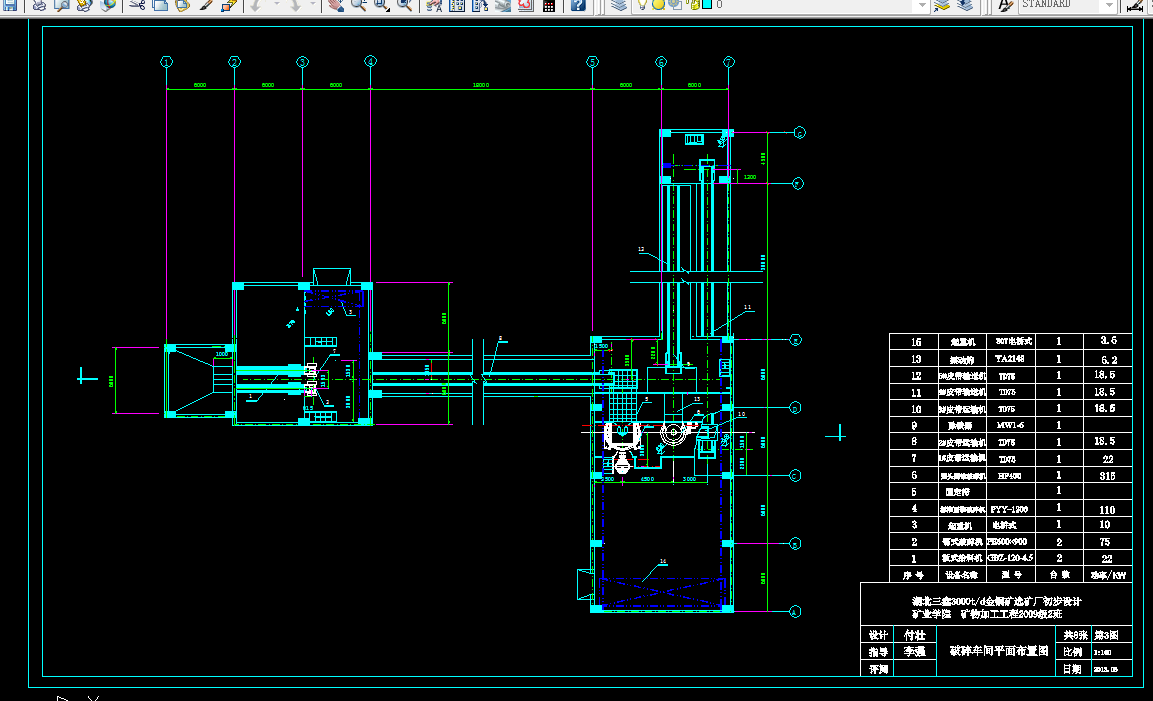Open the layer list dropdown
This screenshot has width=1153, height=701.
click(x=921, y=5)
